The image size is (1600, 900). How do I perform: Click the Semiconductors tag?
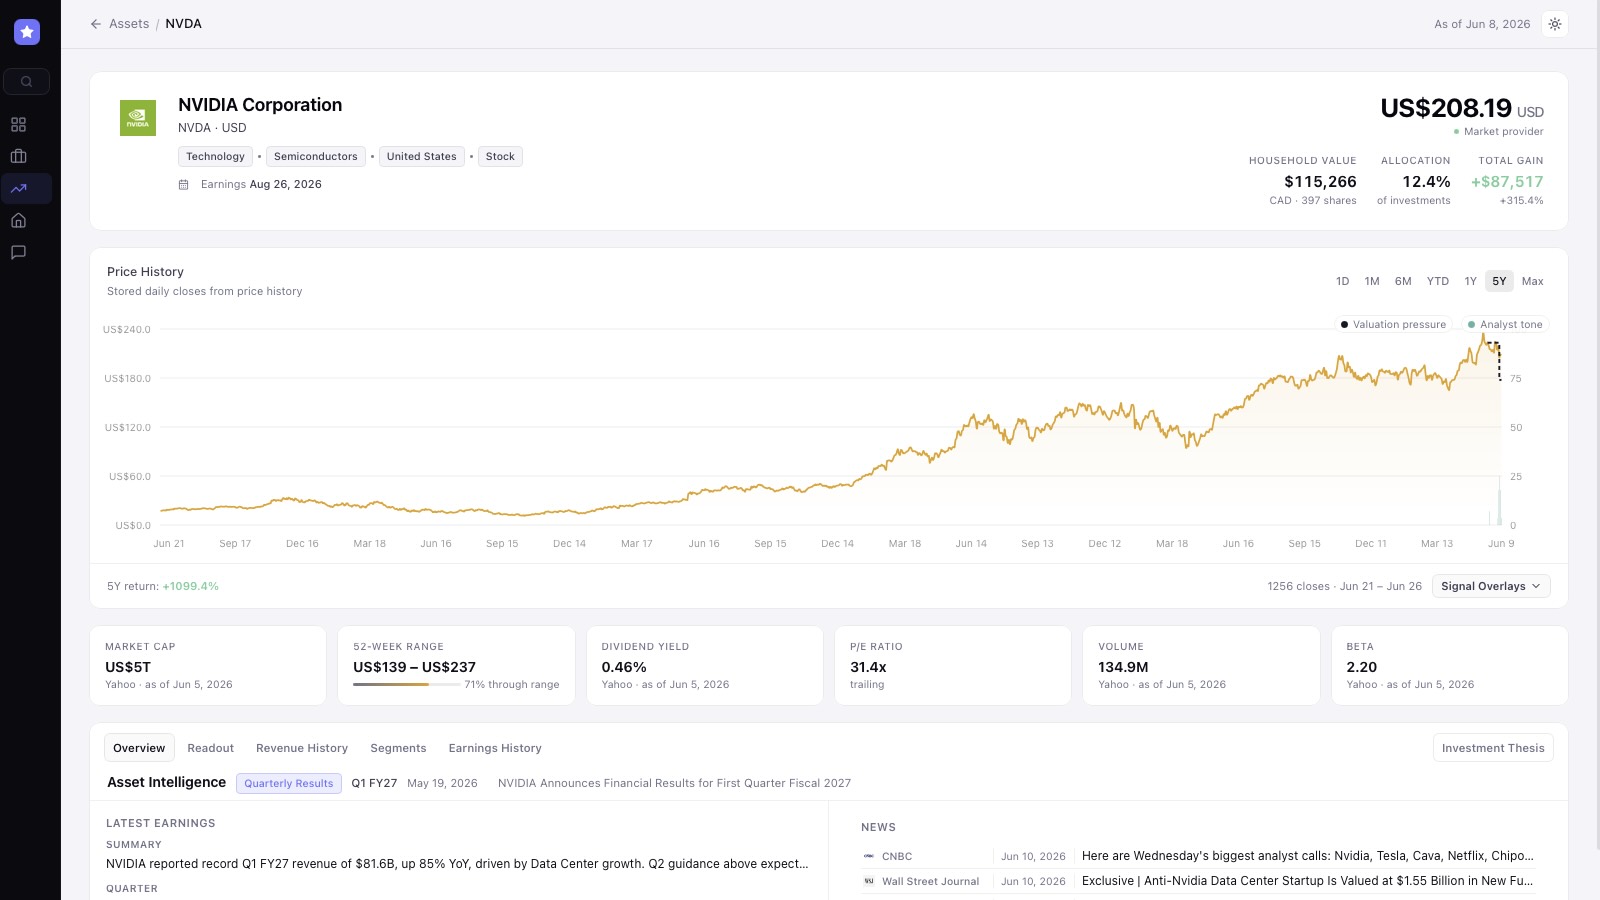pos(316,157)
